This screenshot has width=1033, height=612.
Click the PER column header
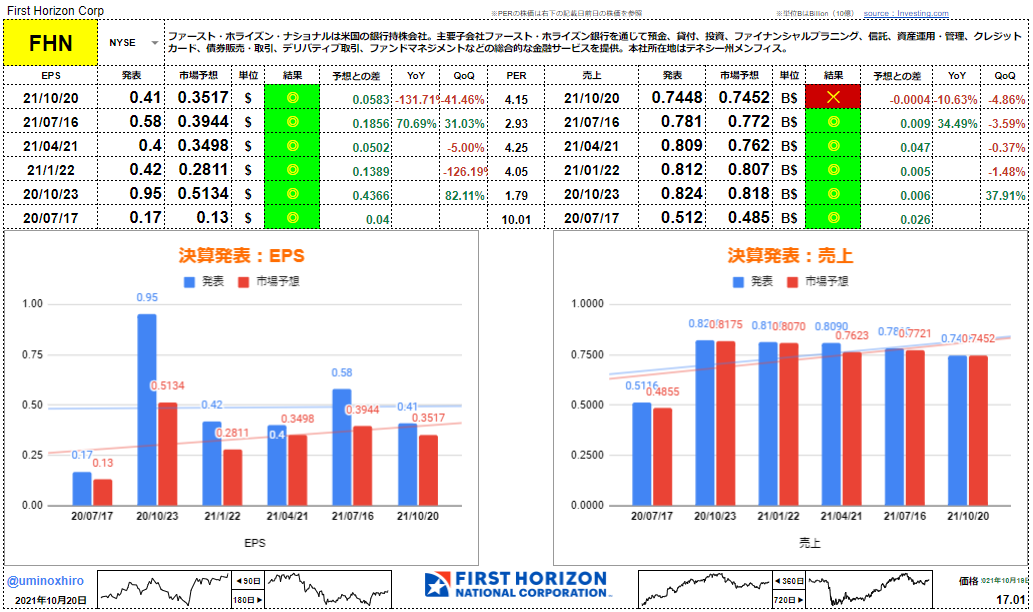[516, 75]
